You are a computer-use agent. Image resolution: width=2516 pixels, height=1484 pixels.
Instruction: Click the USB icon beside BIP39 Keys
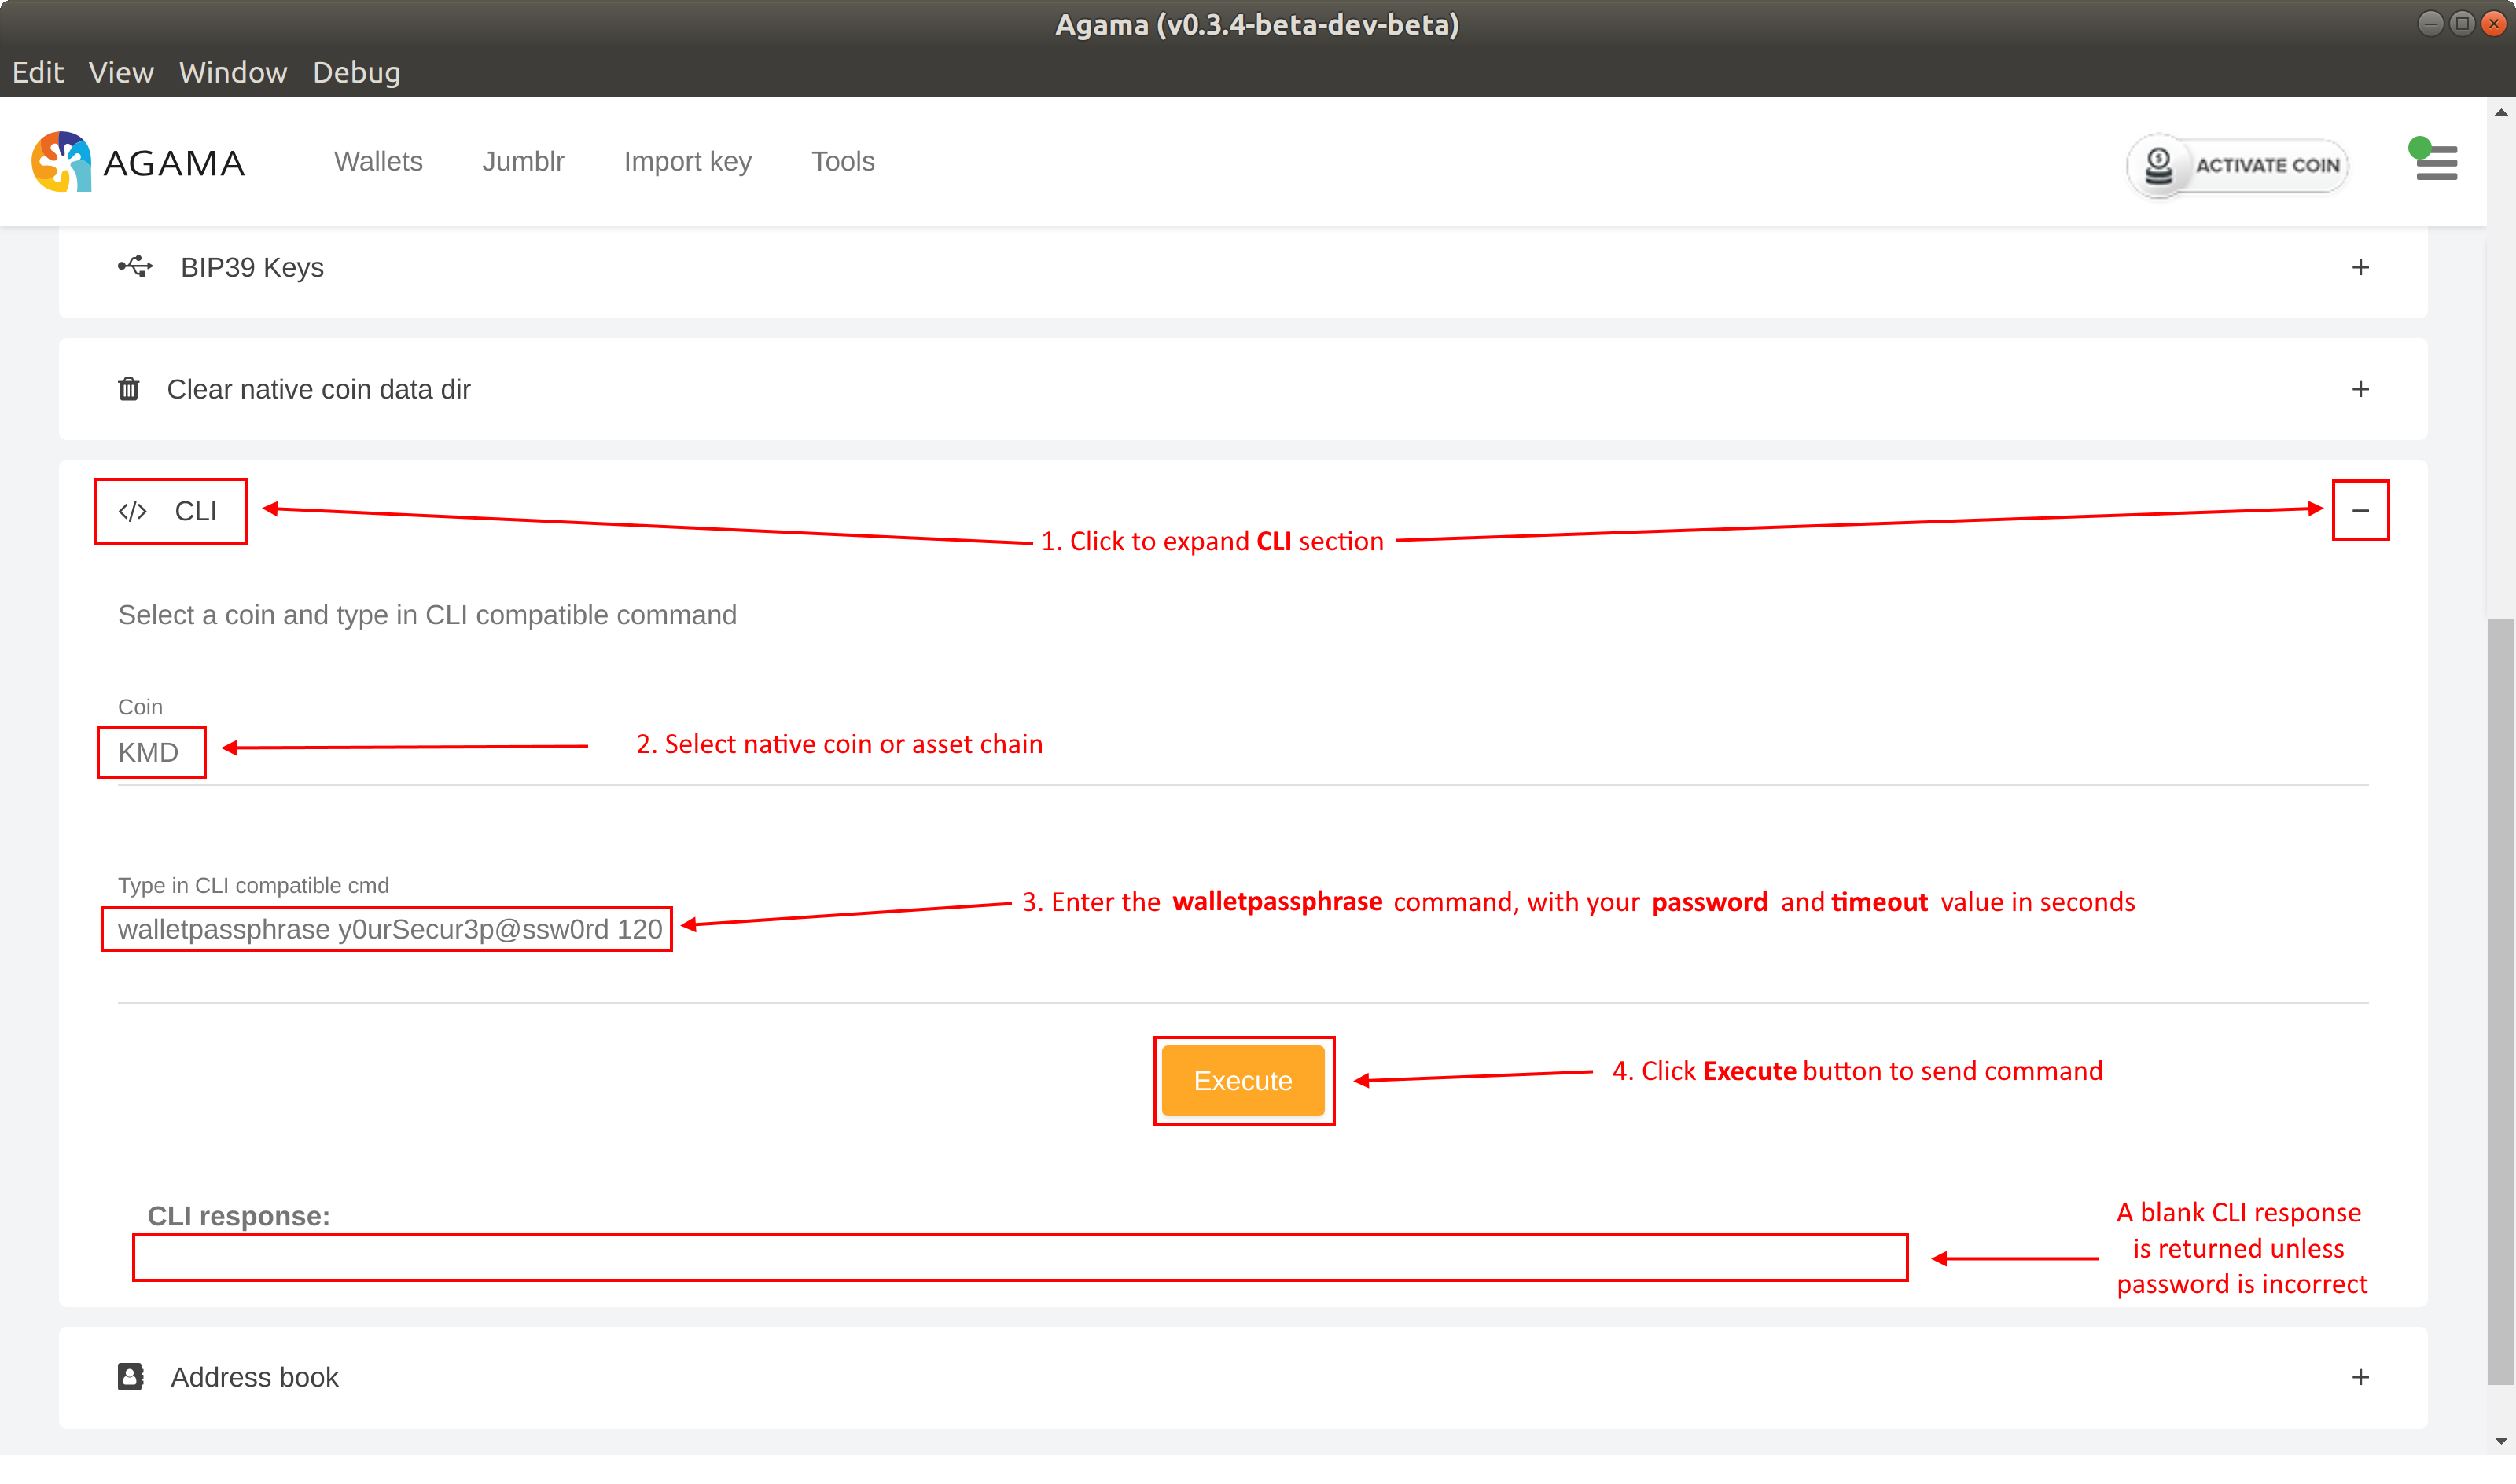(x=135, y=267)
